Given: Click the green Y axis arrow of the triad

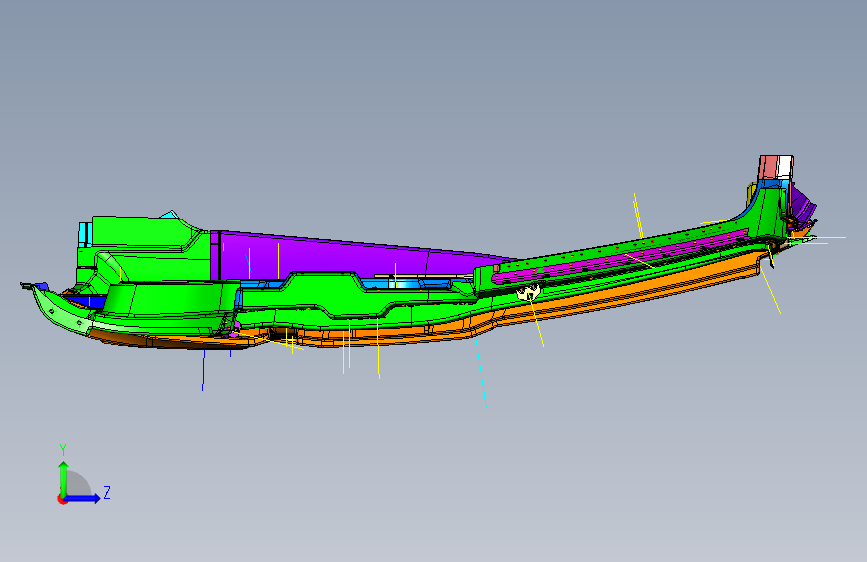Looking at the screenshot, I should 64,478.
